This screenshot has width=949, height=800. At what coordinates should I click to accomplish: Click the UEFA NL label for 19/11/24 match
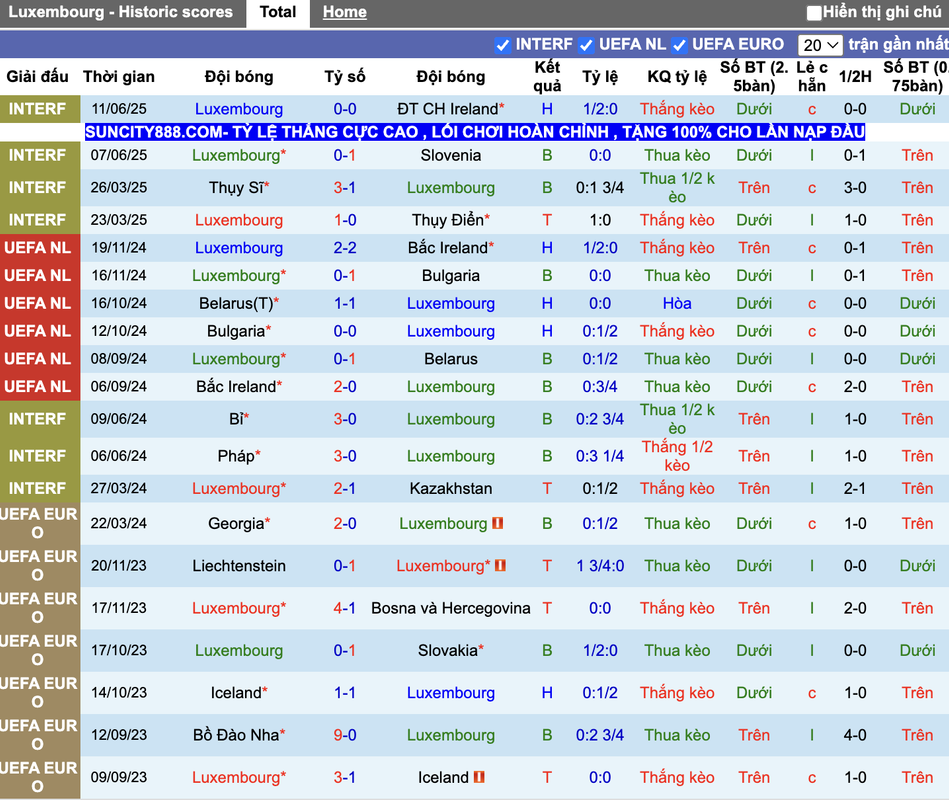coord(38,248)
